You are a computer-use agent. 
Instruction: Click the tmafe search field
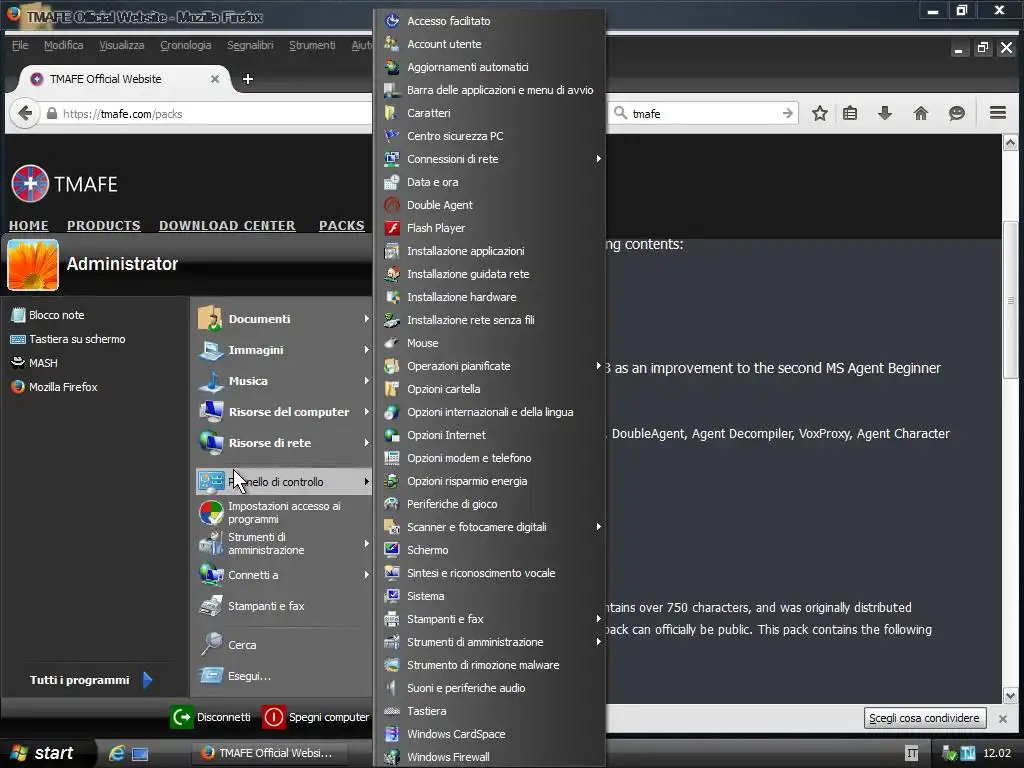tap(705, 114)
